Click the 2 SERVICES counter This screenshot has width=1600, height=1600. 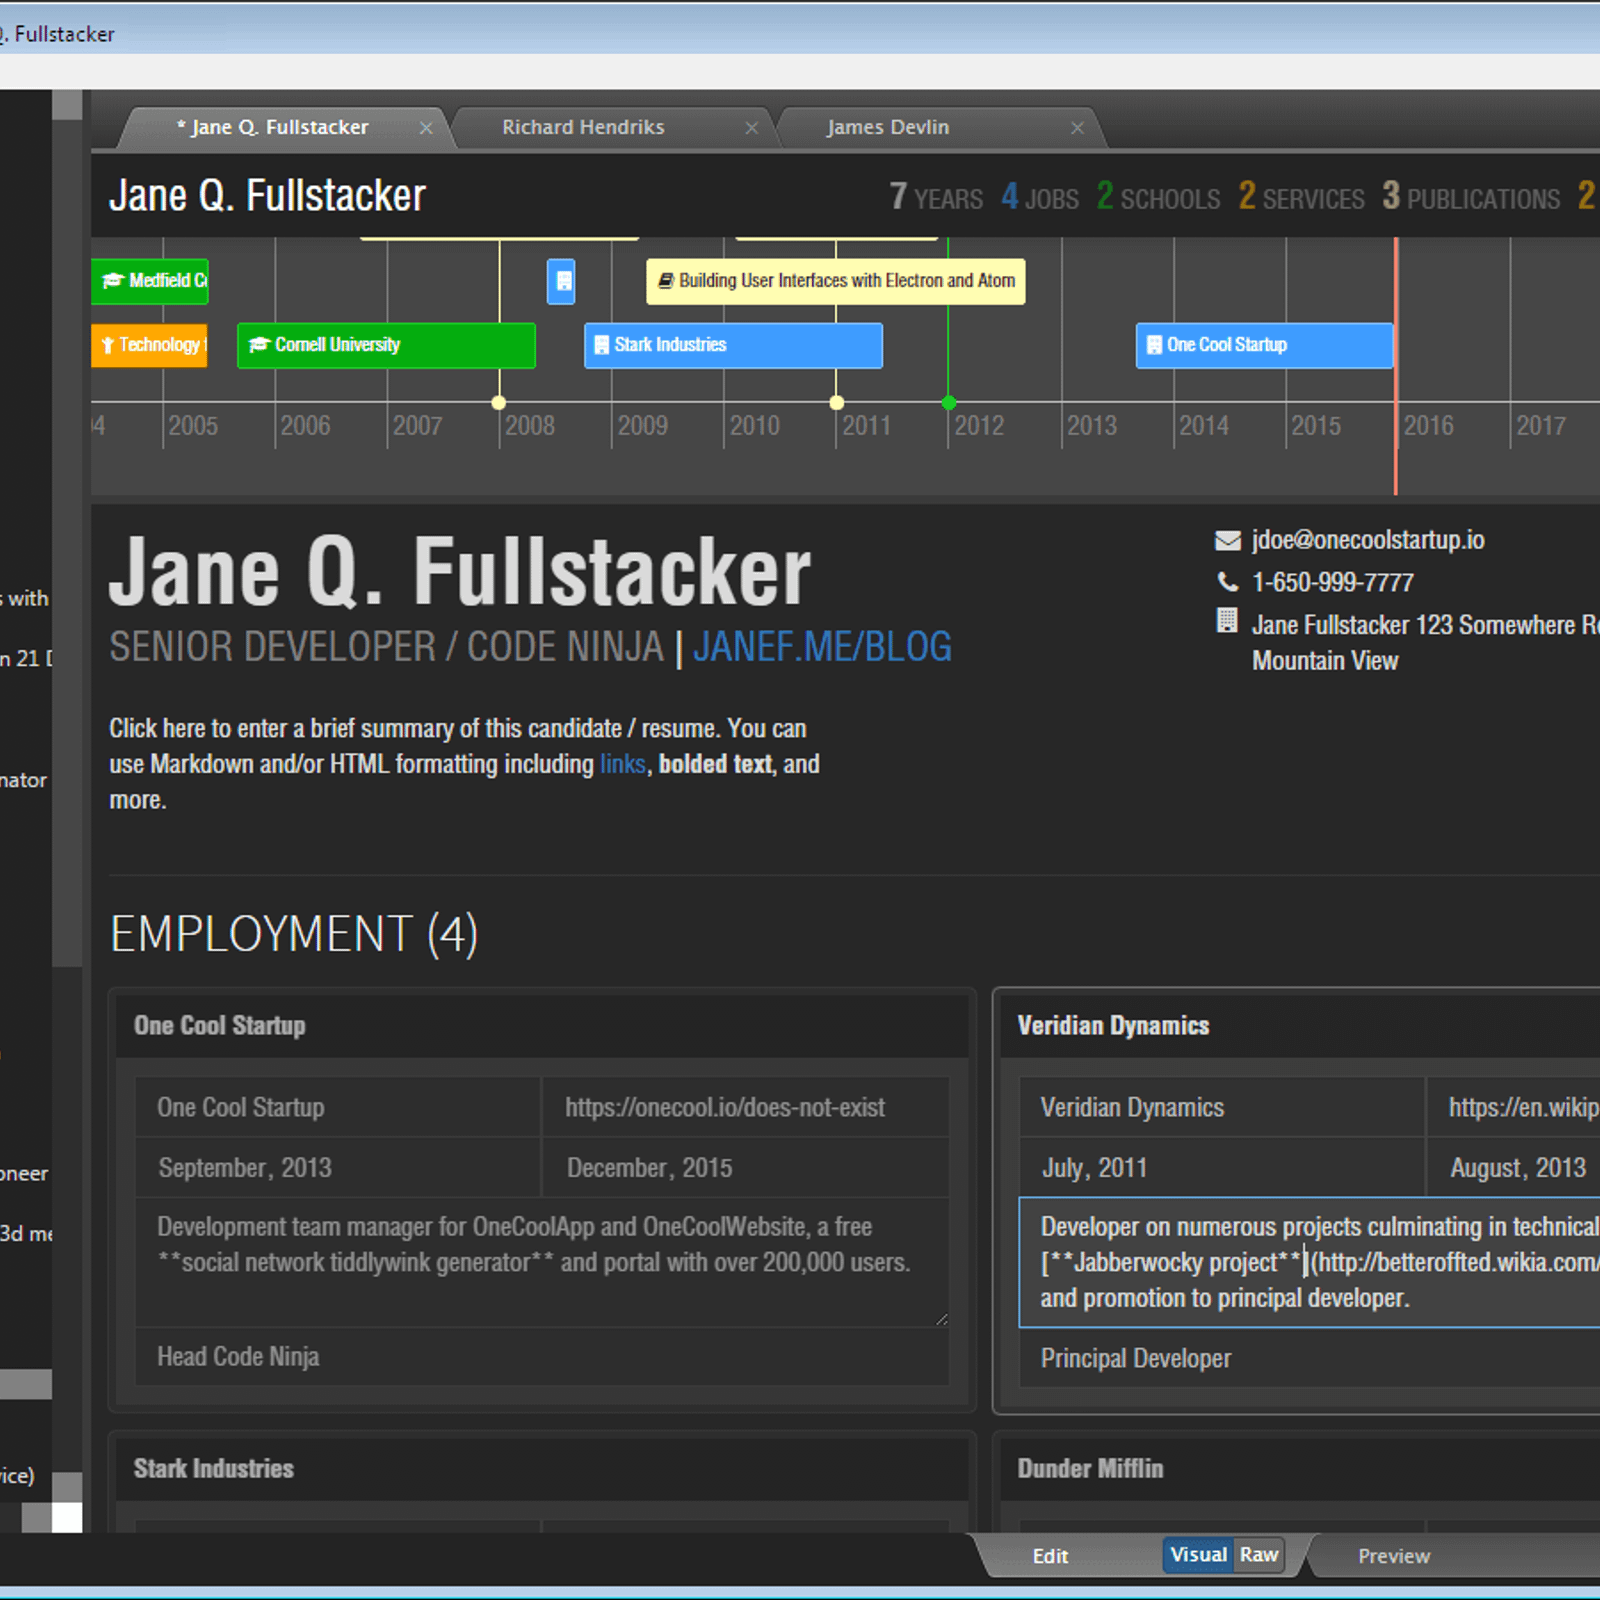point(1301,197)
